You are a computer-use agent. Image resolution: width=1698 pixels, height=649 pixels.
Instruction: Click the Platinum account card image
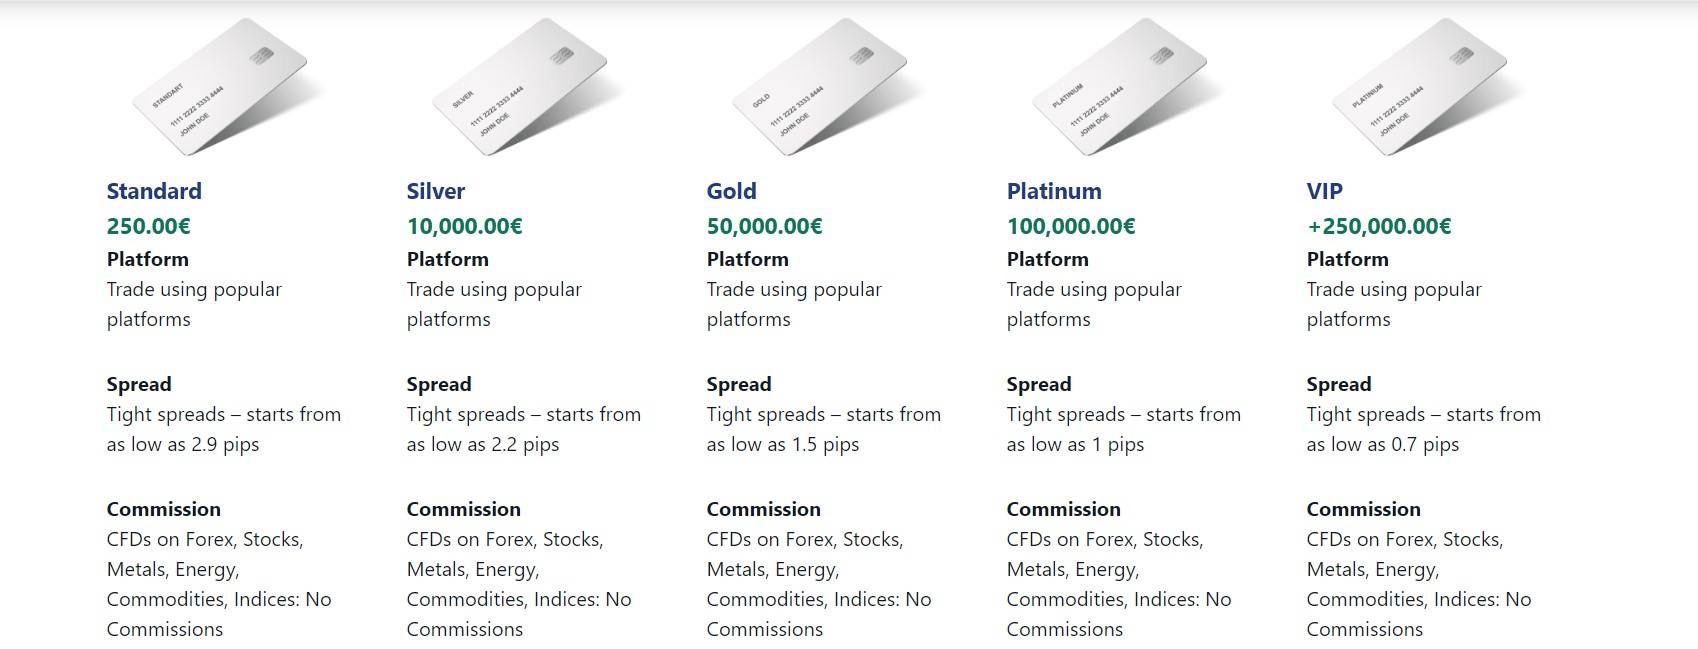coord(1120,87)
